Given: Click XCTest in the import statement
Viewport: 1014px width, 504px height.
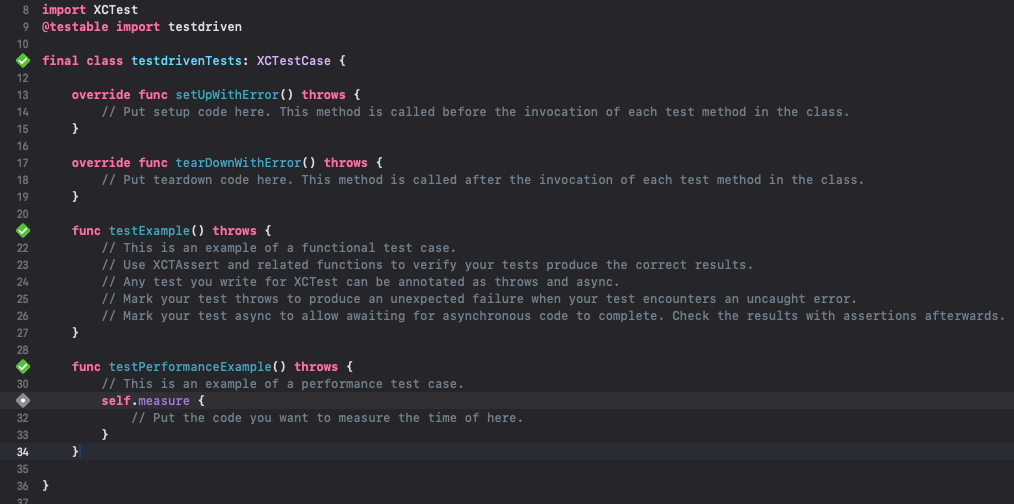Looking at the screenshot, I should (x=116, y=10).
